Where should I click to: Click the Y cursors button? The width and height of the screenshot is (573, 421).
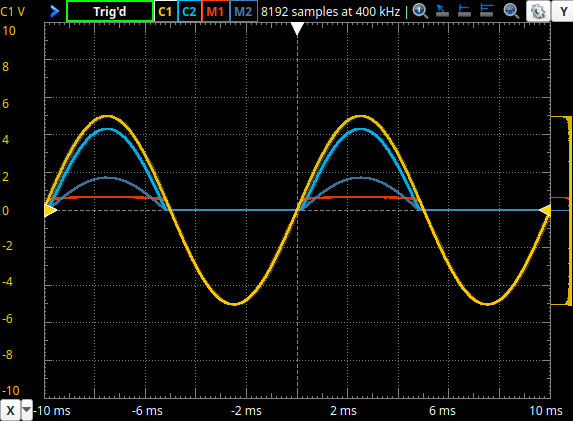(563, 11)
